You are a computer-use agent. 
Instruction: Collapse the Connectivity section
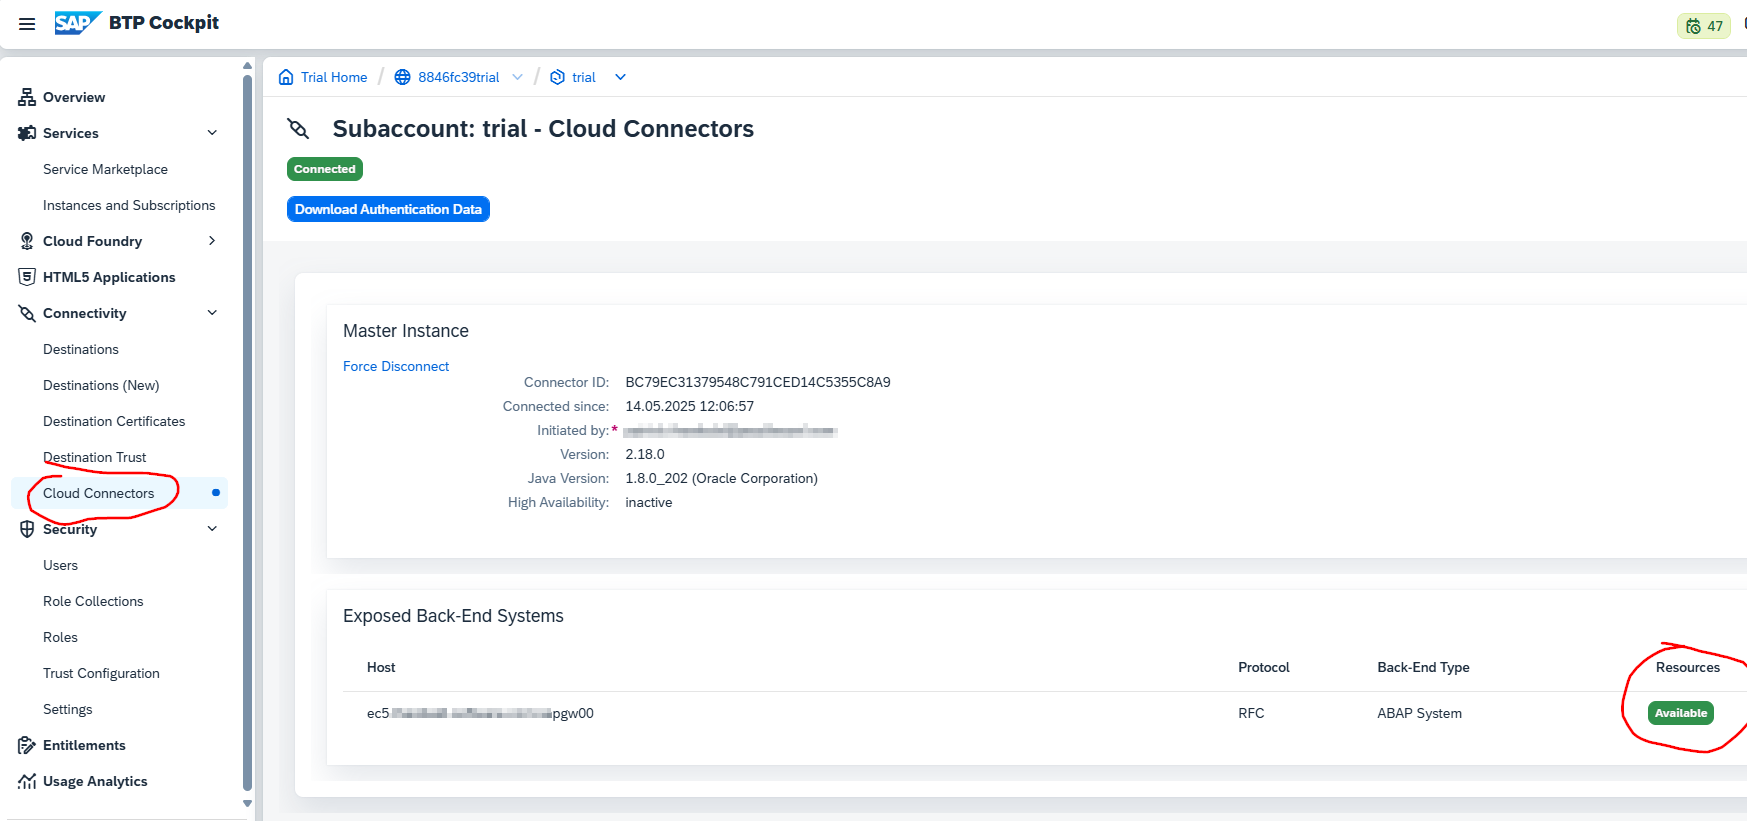point(212,313)
